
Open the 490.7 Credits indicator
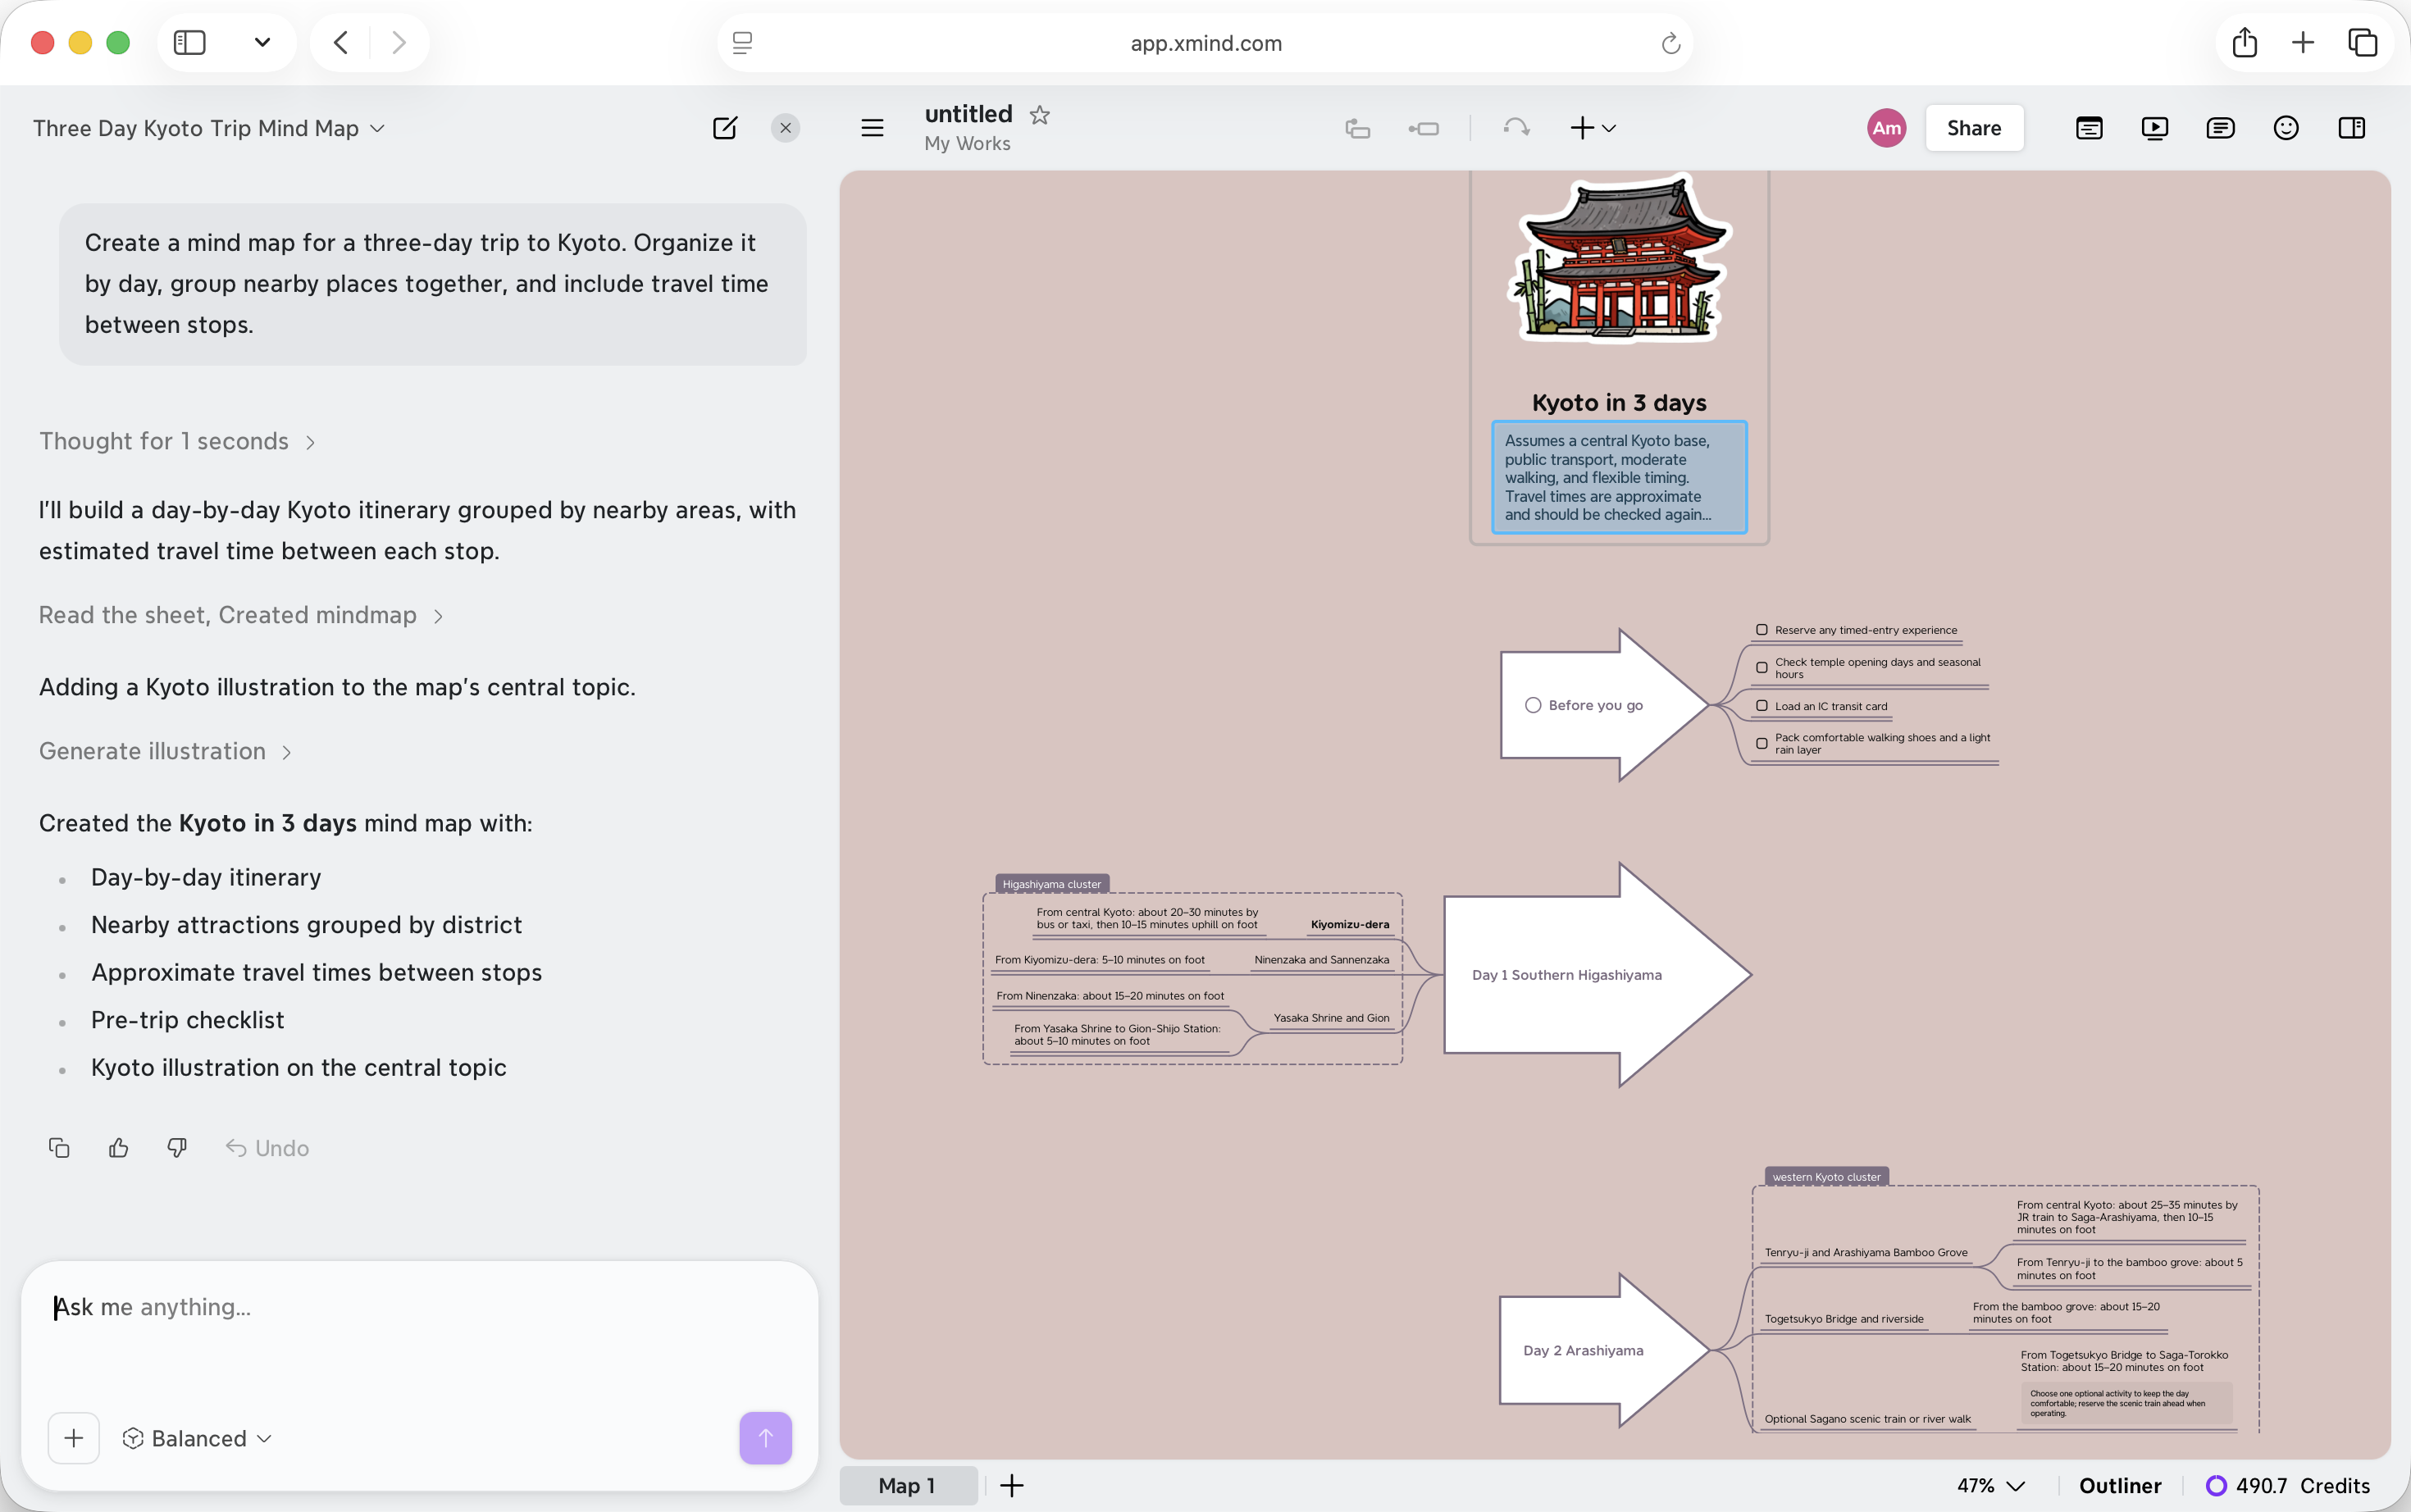pyautogui.click(x=2288, y=1485)
